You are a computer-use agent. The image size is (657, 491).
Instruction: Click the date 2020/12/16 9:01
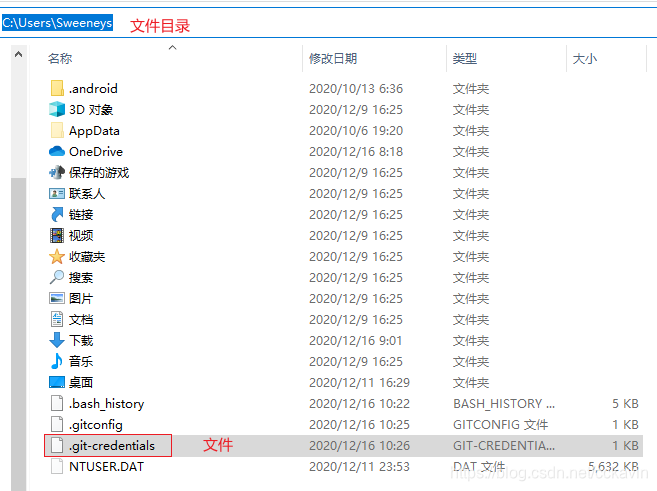point(355,340)
